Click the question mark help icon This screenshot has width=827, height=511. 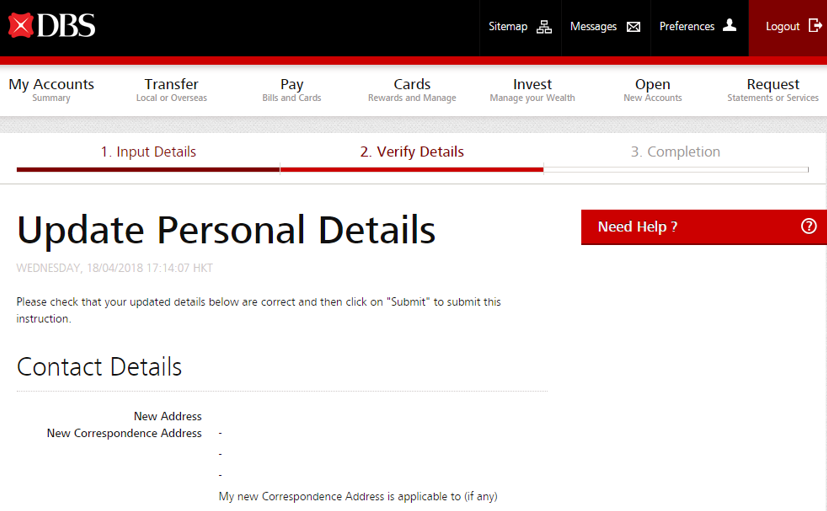coord(809,227)
